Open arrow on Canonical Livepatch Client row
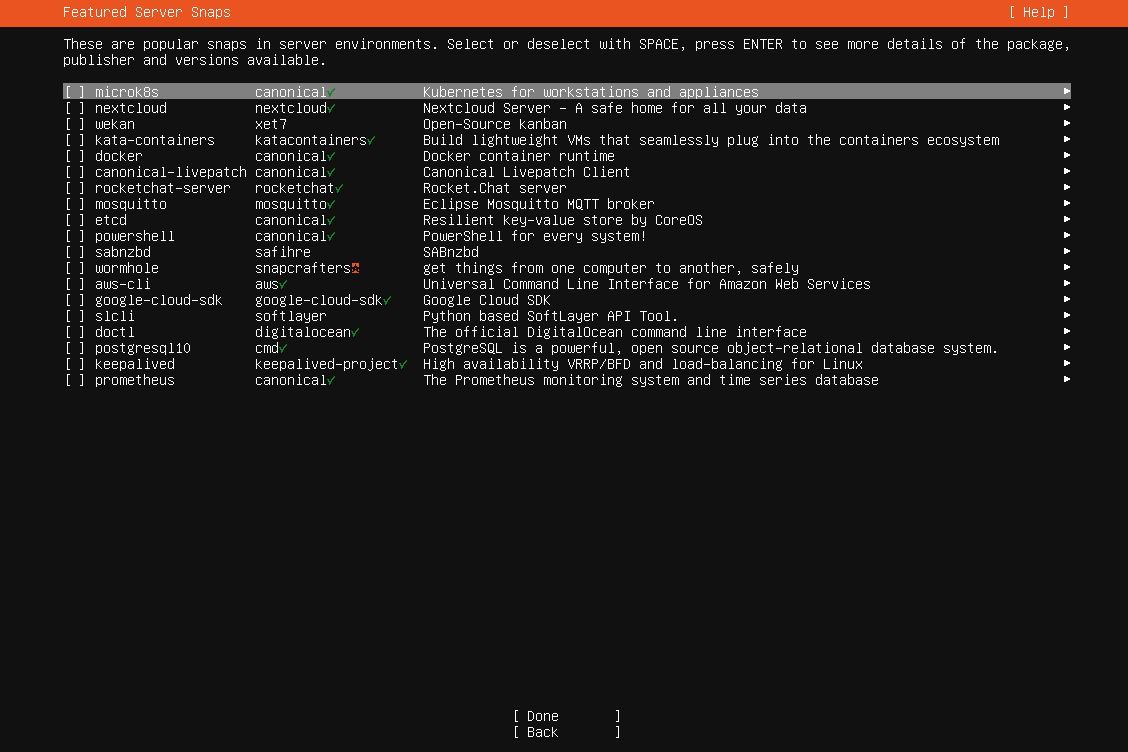1128x752 pixels. coord(1067,171)
